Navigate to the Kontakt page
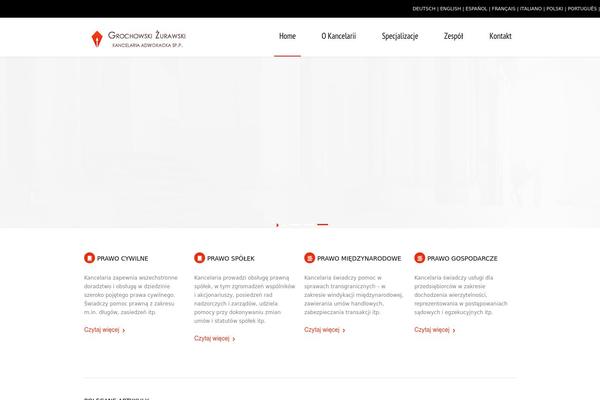 (500, 36)
